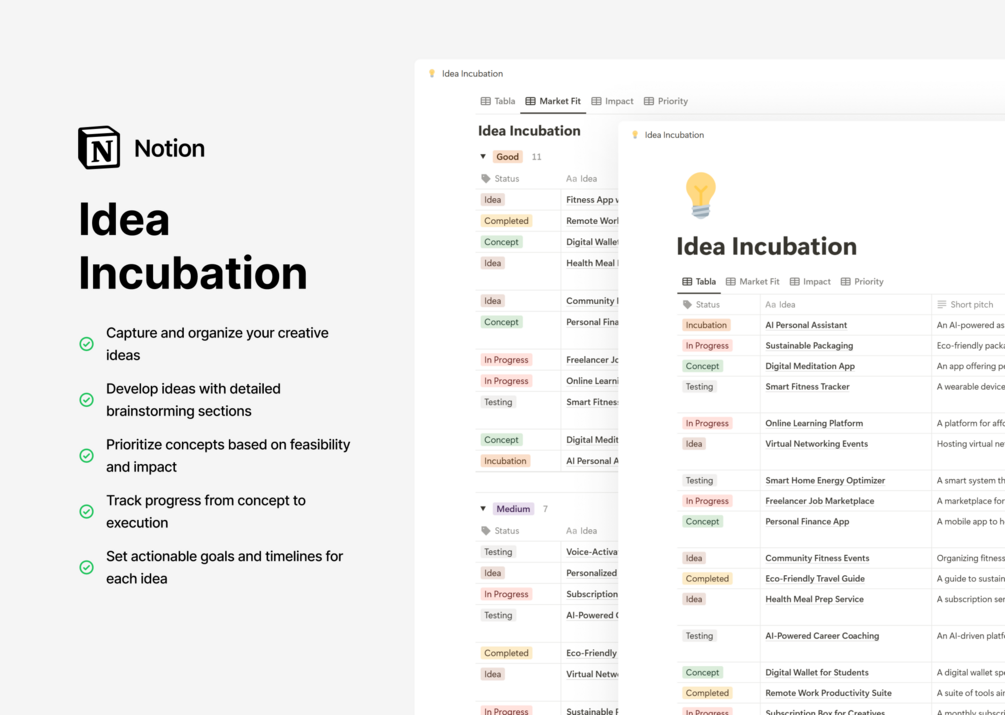Viewport: 1005px width, 715px height.
Task: Collapse the Medium group in back window
Action: click(x=483, y=509)
